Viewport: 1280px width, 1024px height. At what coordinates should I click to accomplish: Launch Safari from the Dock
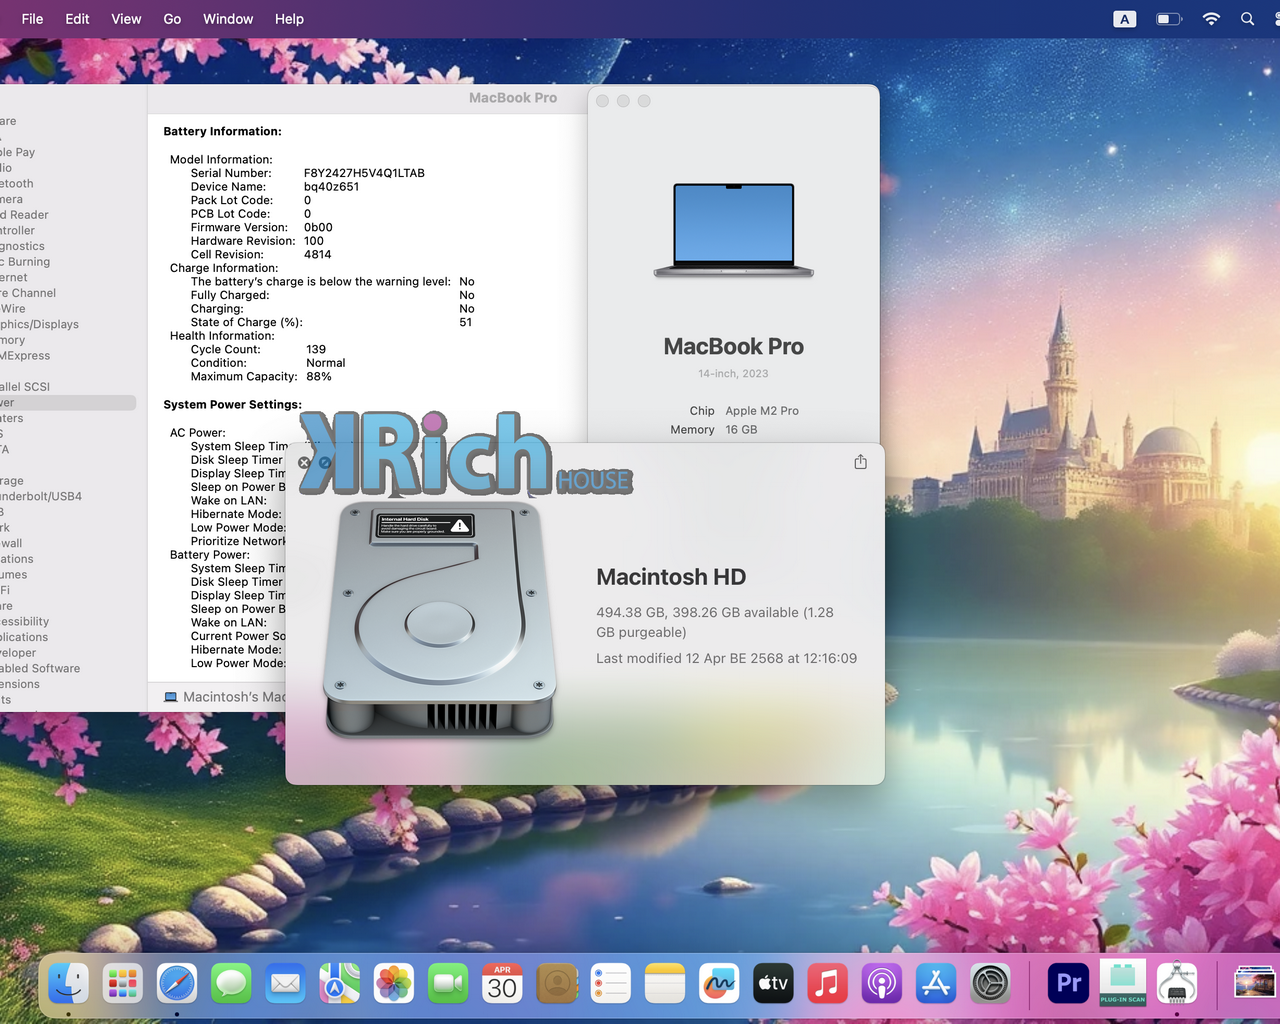click(177, 984)
